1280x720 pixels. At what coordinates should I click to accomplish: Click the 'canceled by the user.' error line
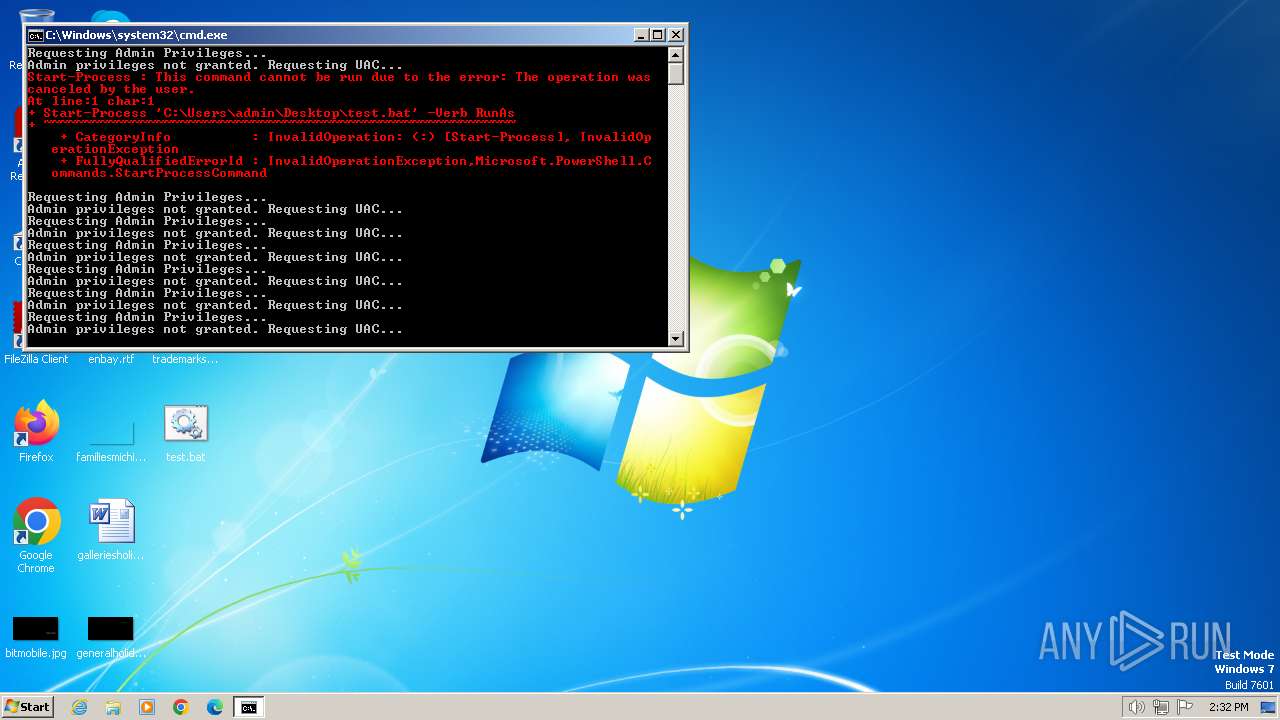pos(110,89)
